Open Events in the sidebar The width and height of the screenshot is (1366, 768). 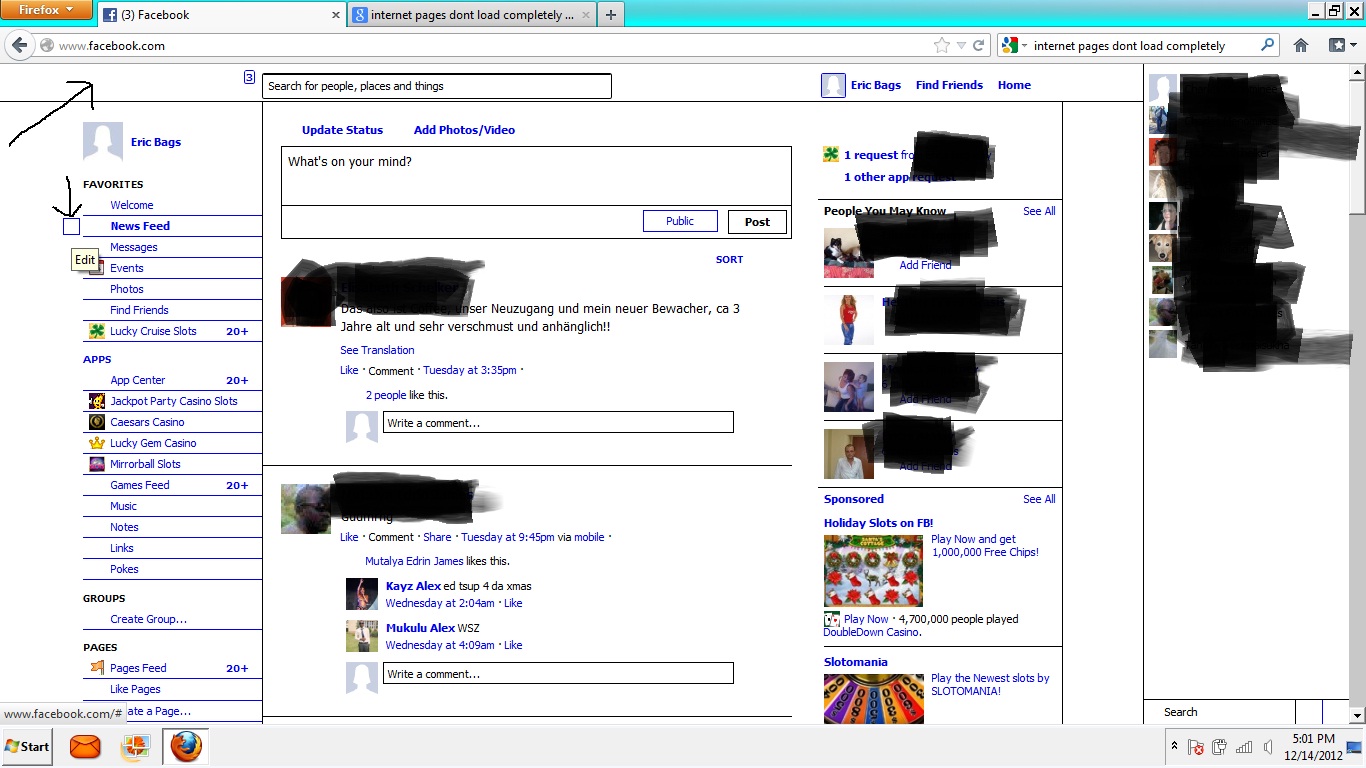127,268
